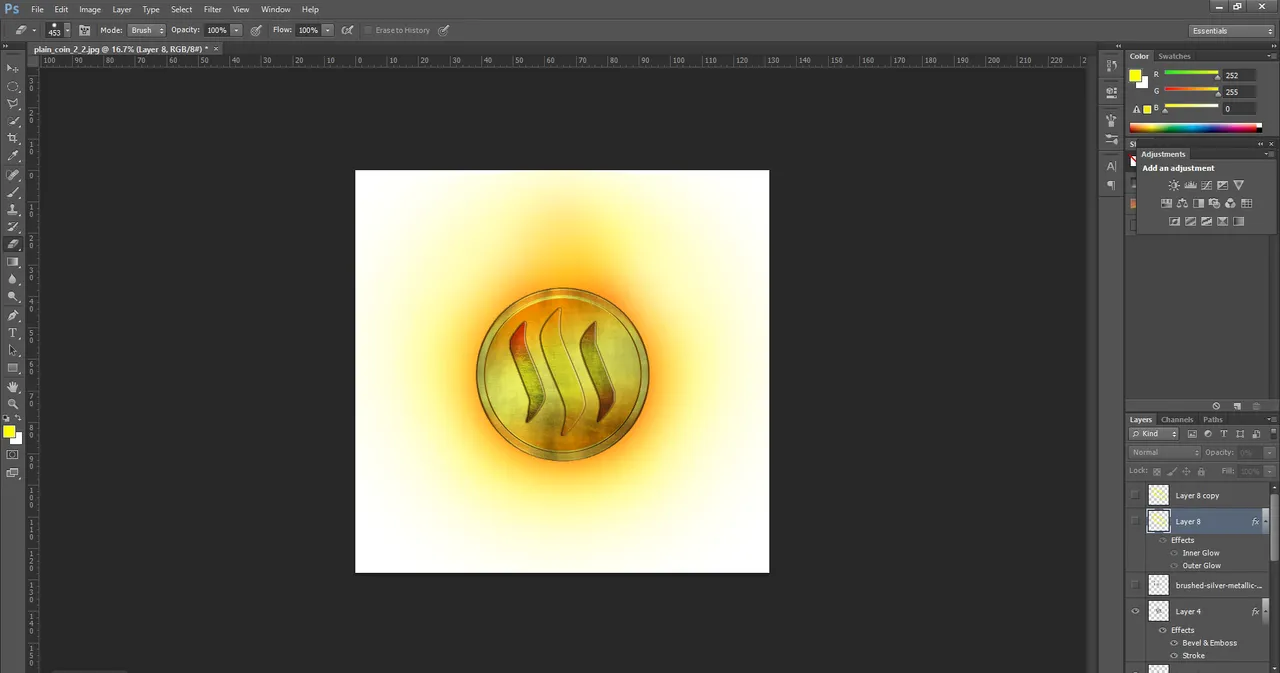Add a Brightness/Contrast adjustment
This screenshot has width=1280, height=673.
1174,185
